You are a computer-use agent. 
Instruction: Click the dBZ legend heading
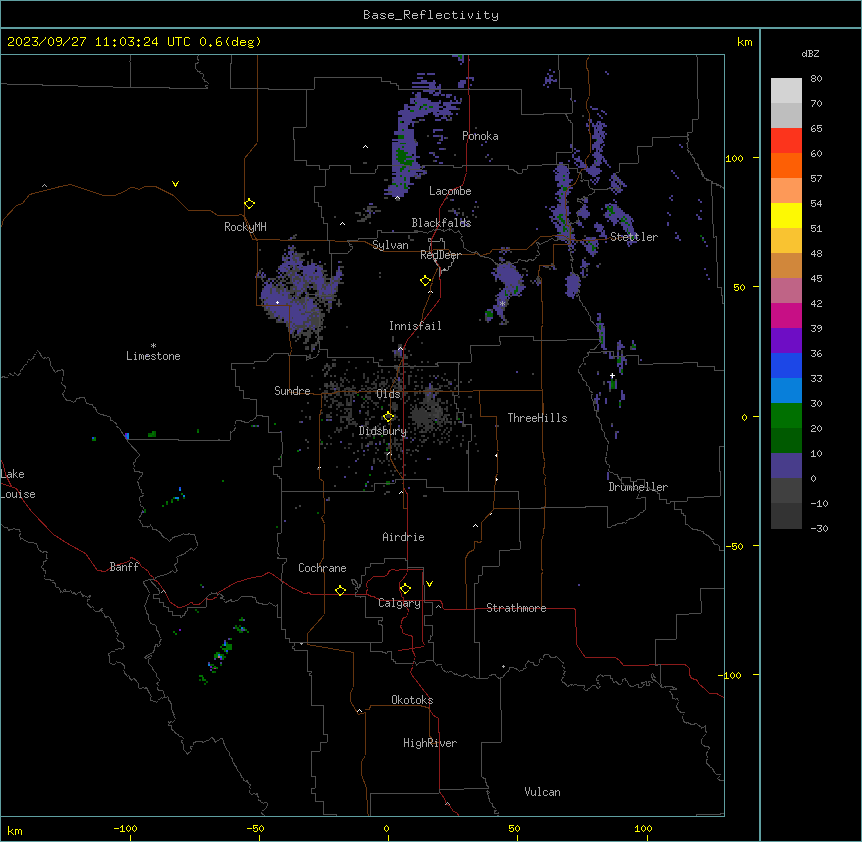(810, 53)
